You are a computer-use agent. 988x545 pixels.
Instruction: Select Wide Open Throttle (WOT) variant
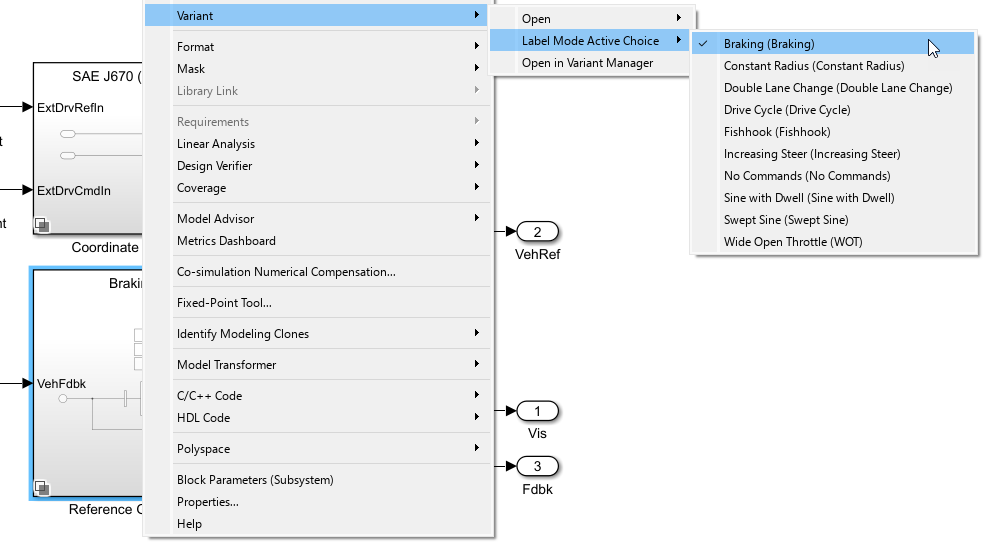(x=792, y=242)
